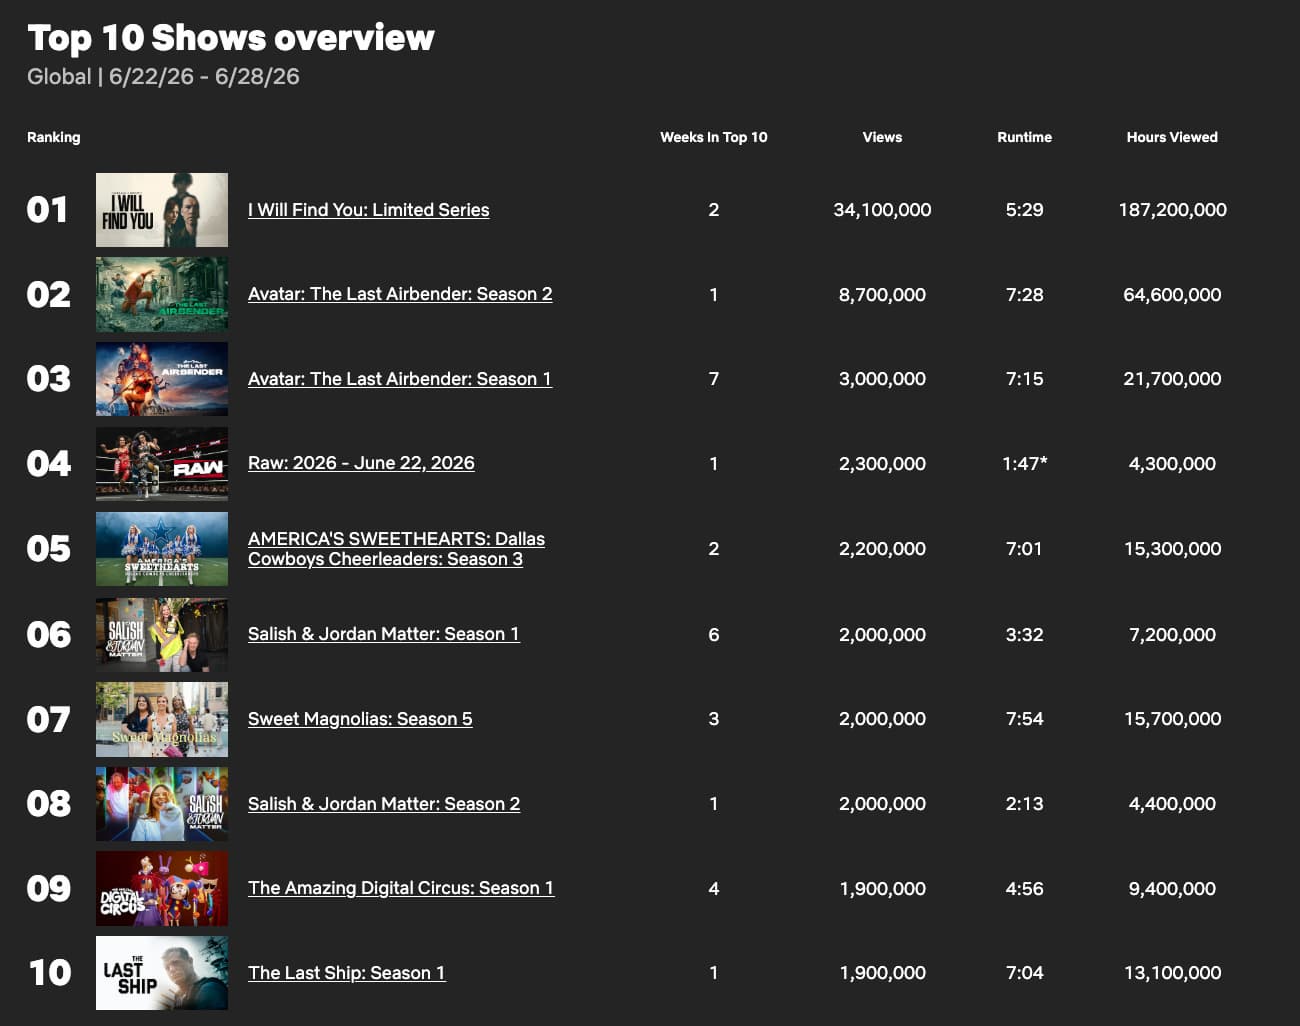The height and width of the screenshot is (1026, 1300).
Task: Click the 3:32 runtime value
Action: coord(1024,635)
